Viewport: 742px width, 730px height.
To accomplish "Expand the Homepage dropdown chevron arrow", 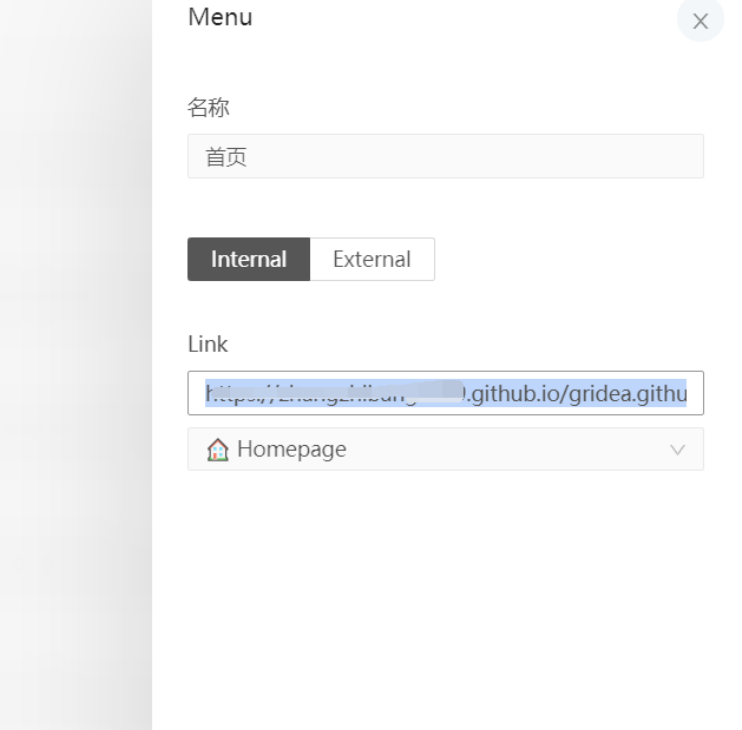I will point(677,450).
